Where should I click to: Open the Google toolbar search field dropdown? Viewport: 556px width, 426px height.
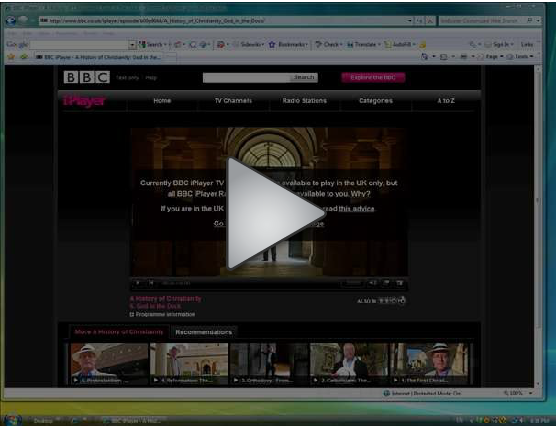132,45
